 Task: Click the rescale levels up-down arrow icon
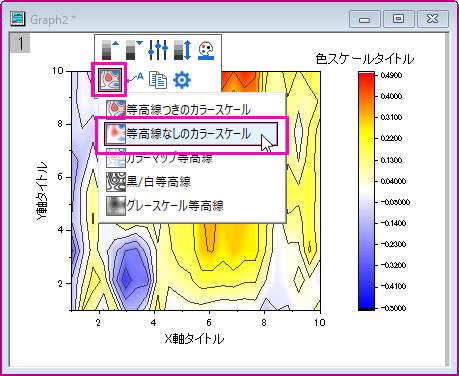point(183,50)
